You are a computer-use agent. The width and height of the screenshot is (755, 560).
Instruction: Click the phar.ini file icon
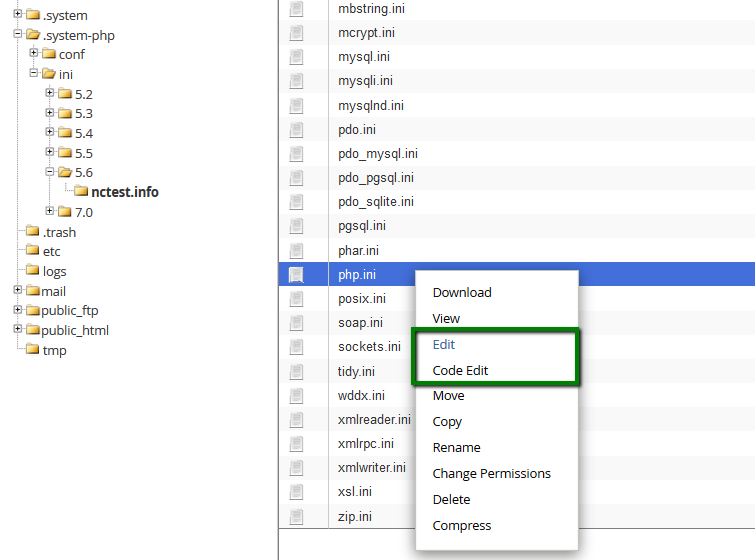[296, 250]
